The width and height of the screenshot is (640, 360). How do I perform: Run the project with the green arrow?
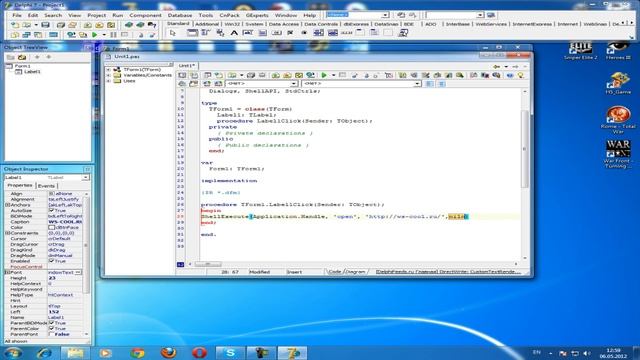tap(95, 35)
